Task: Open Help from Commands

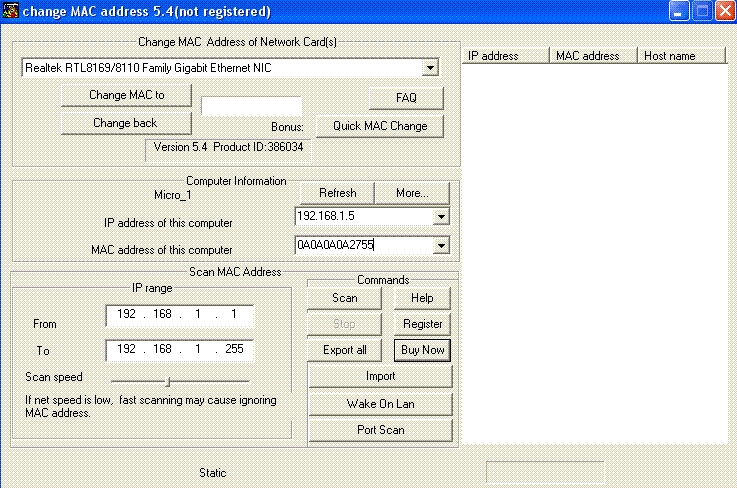Action: 422,298
